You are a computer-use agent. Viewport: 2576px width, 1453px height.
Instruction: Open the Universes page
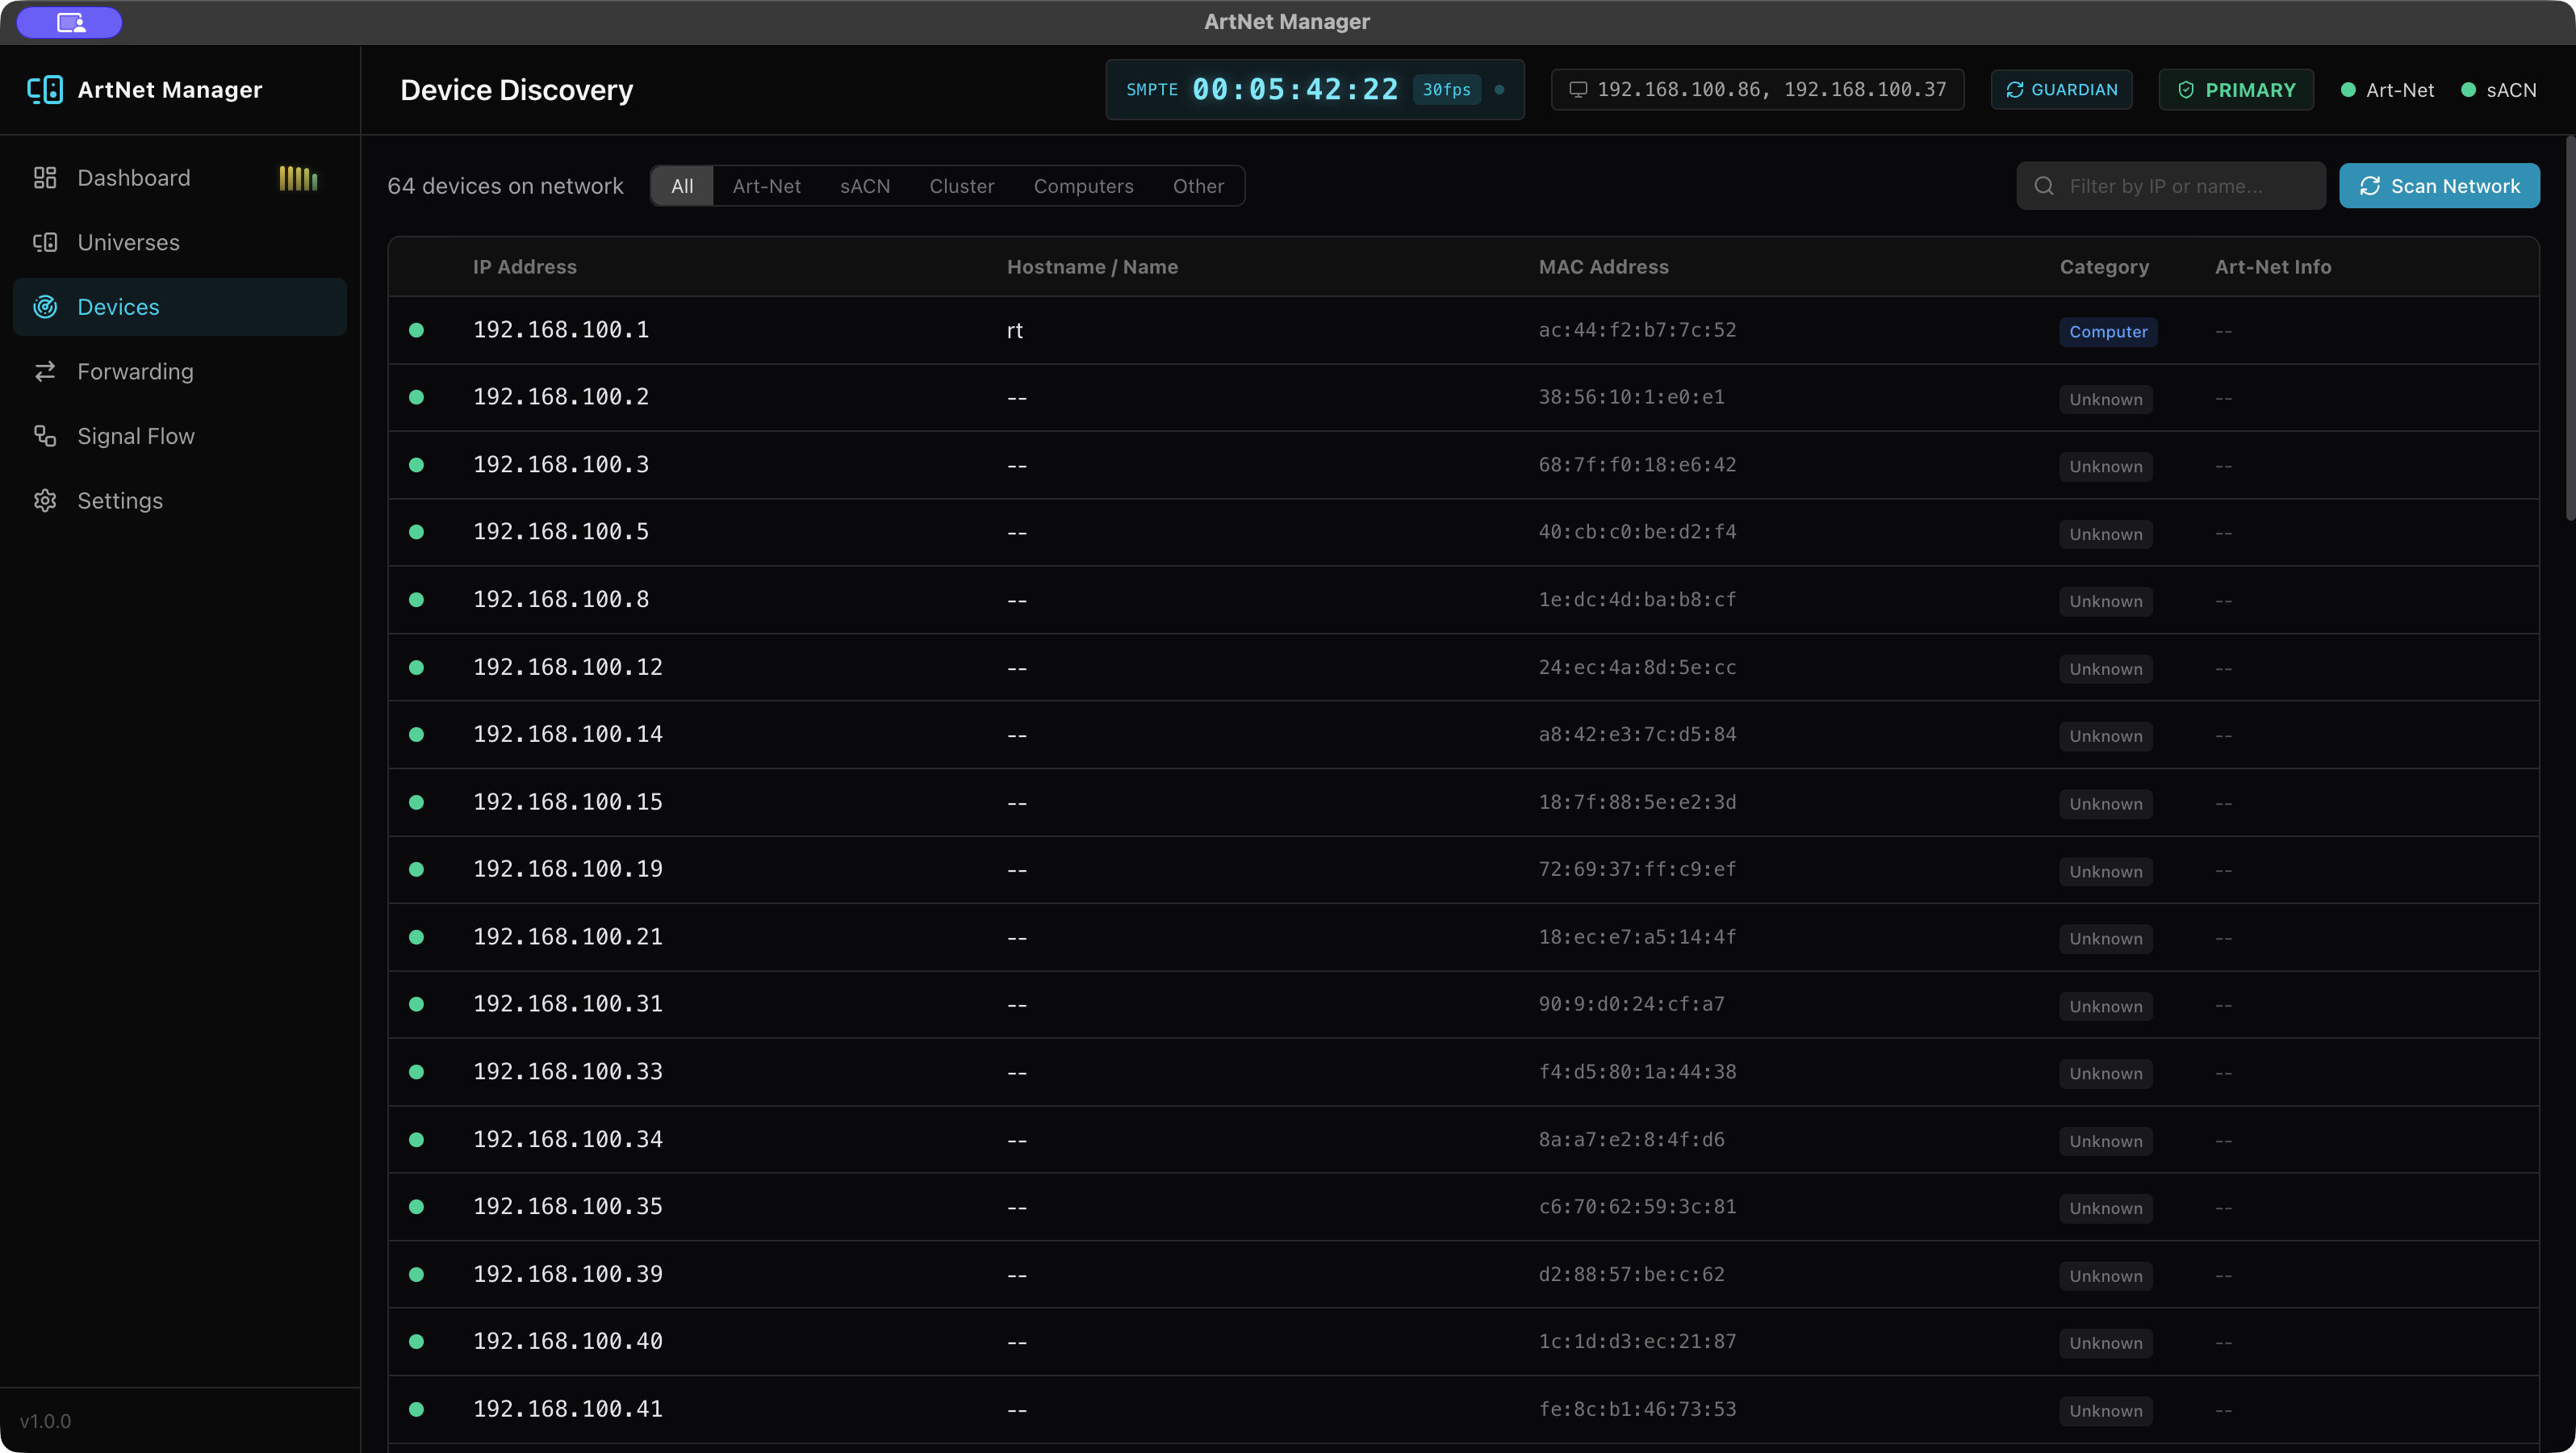(180, 242)
